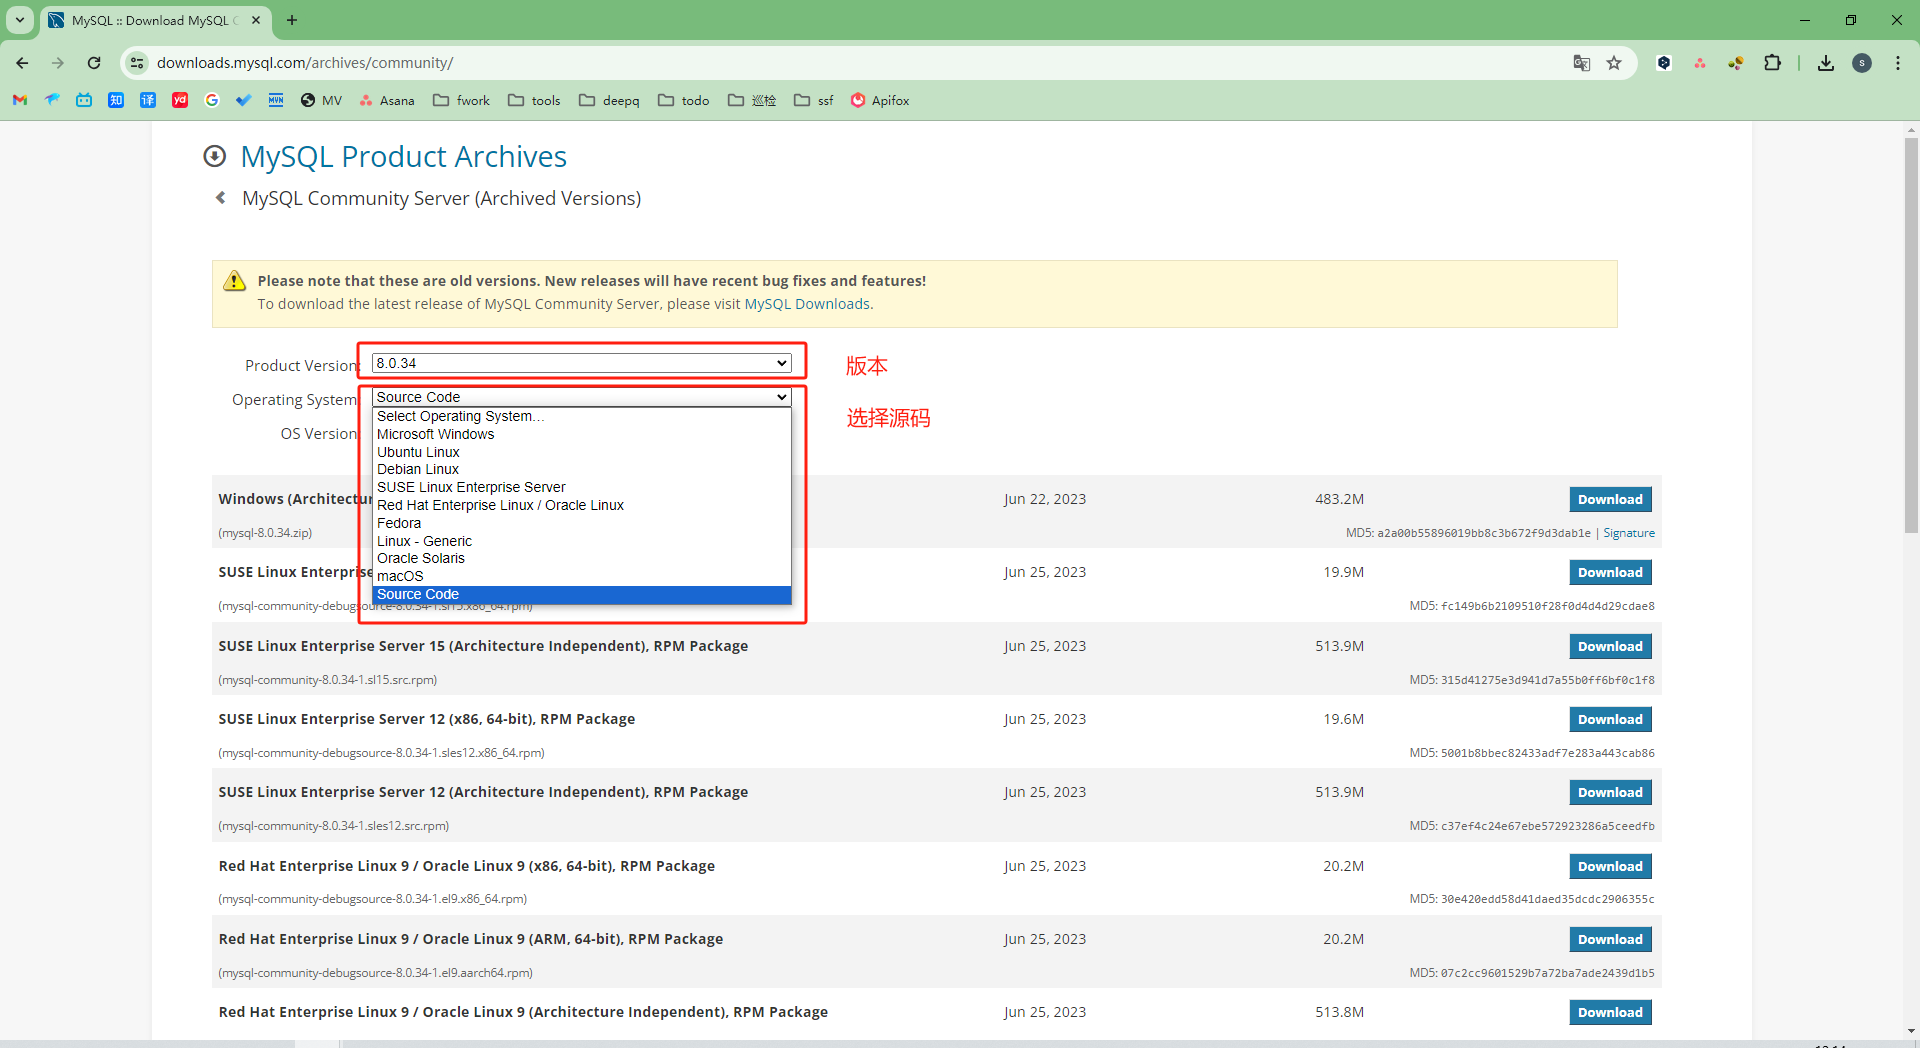The width and height of the screenshot is (1920, 1048).
Task: Open the Product Version 8.0.34 dropdown
Action: click(x=582, y=363)
